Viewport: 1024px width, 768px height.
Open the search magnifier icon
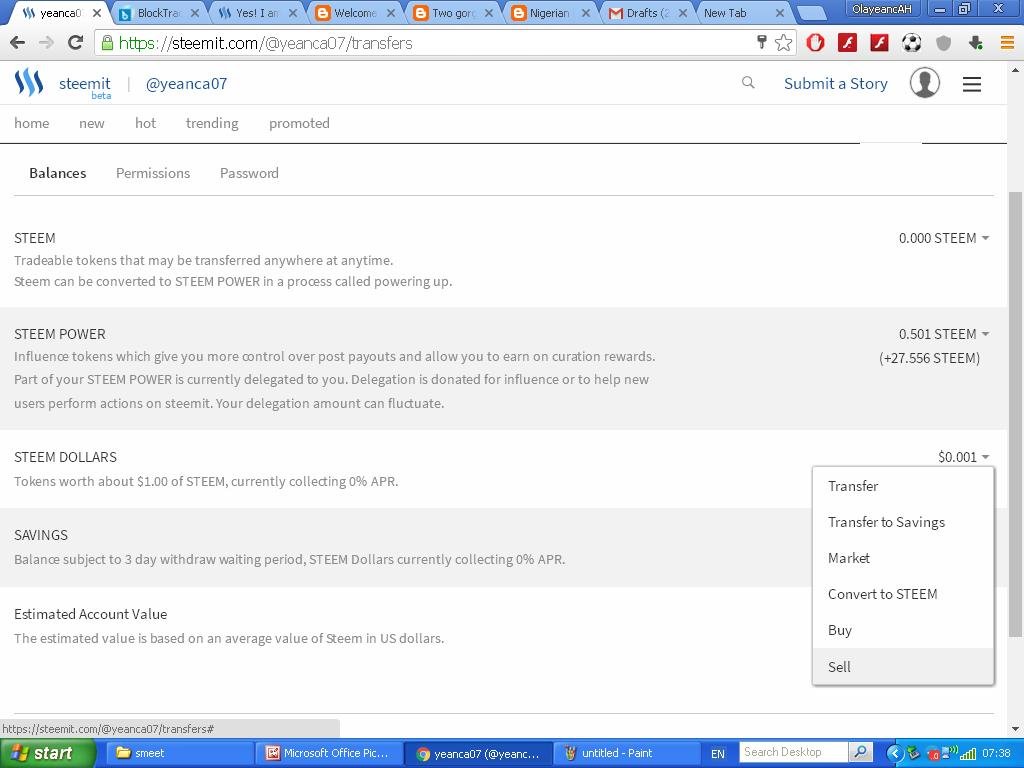coord(748,83)
